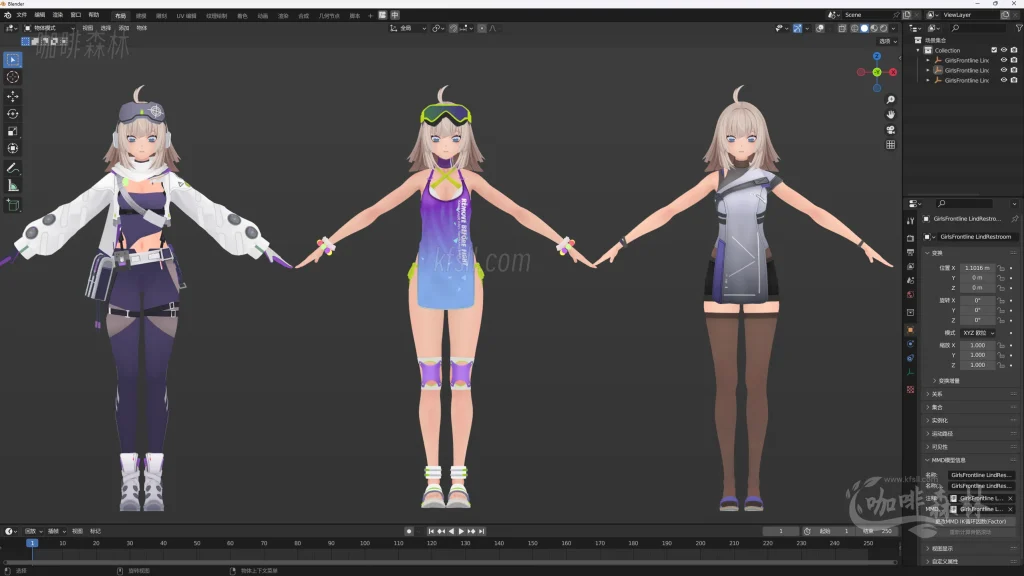The height and width of the screenshot is (576, 1024).
Task: Toggle Collection exclude checkbox in outliner
Action: pos(994,50)
